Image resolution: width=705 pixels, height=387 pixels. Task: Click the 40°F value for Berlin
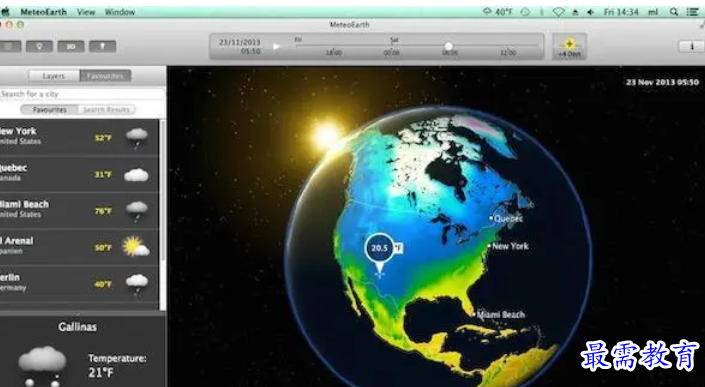[x=103, y=284]
